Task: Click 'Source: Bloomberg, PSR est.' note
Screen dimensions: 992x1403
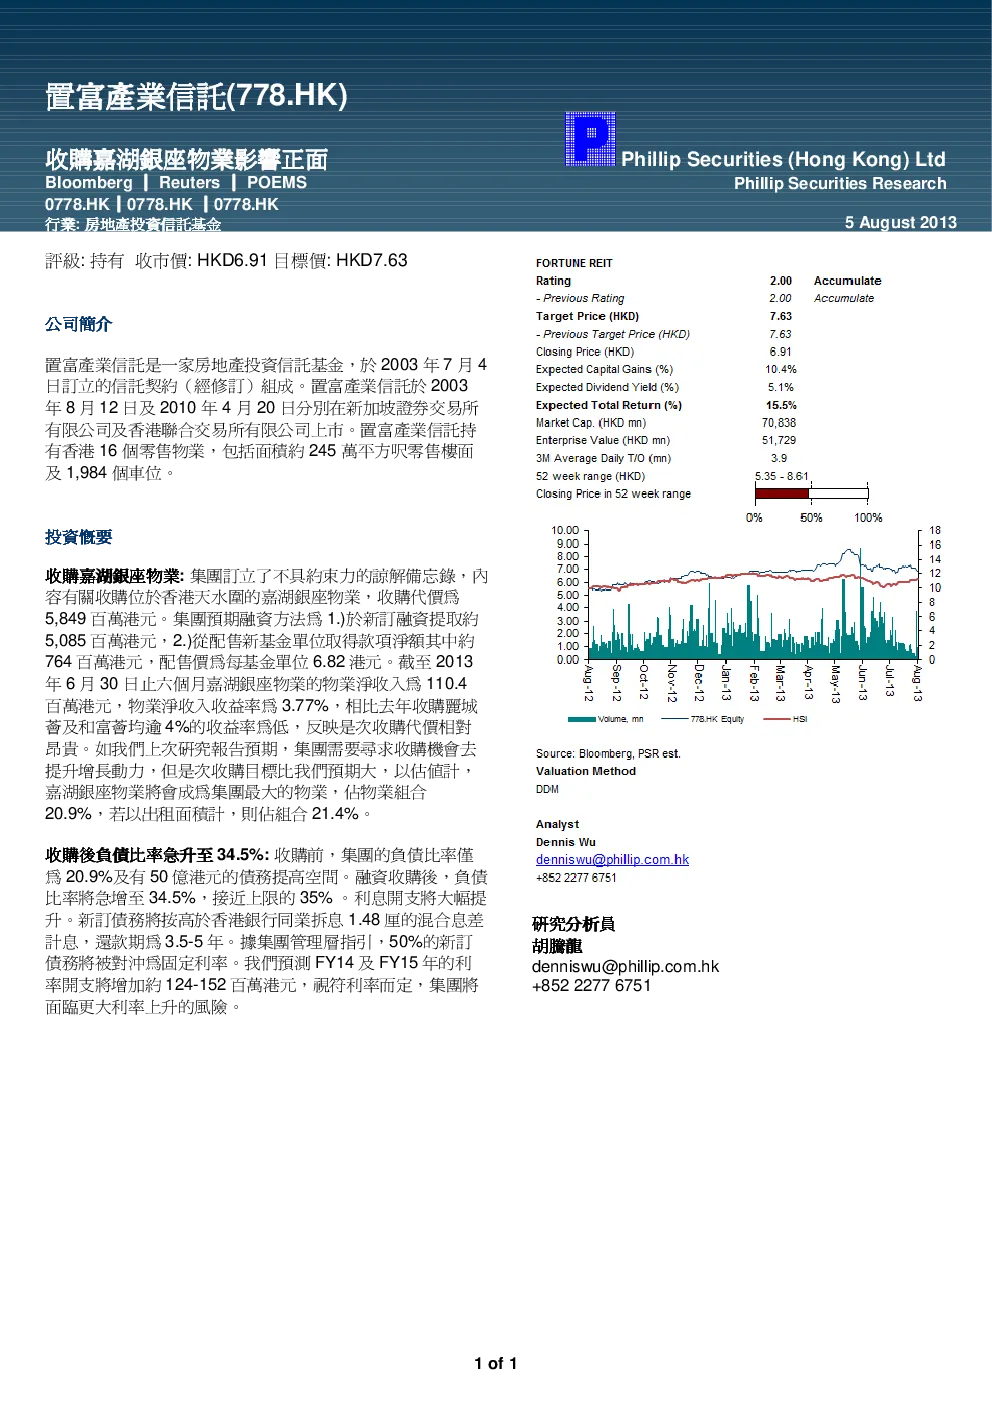Action: coord(607,754)
